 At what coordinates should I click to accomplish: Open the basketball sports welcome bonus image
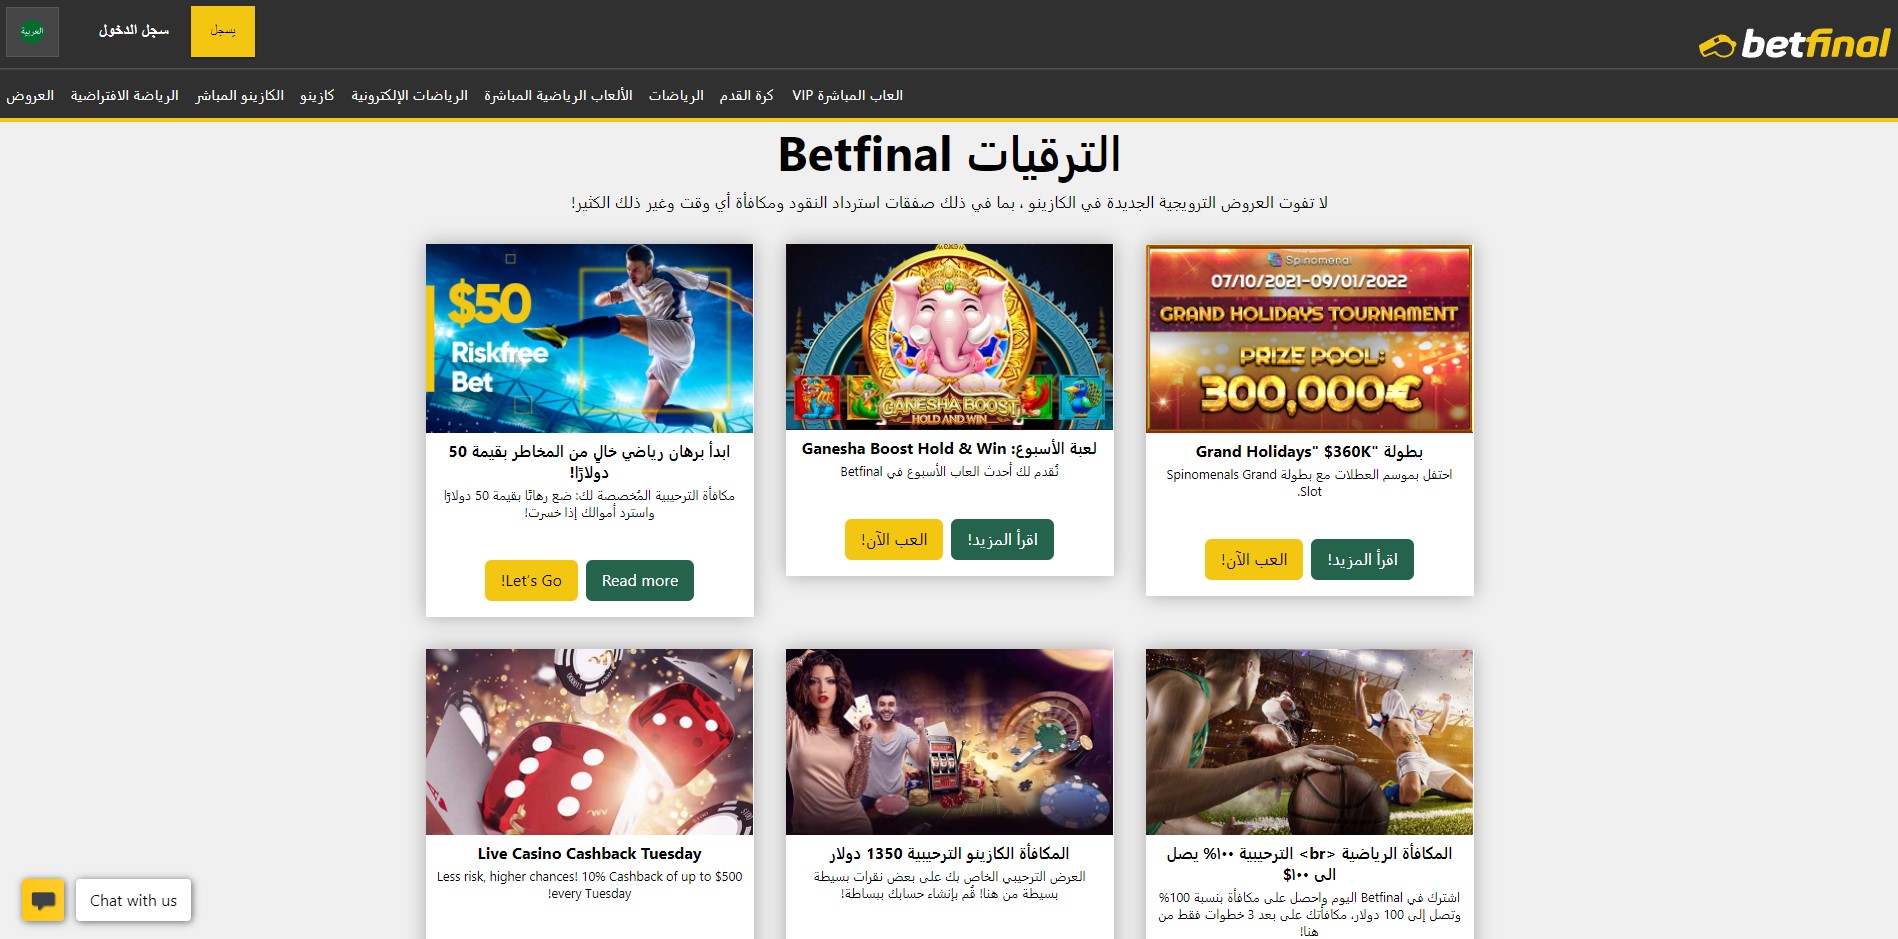click(1309, 742)
